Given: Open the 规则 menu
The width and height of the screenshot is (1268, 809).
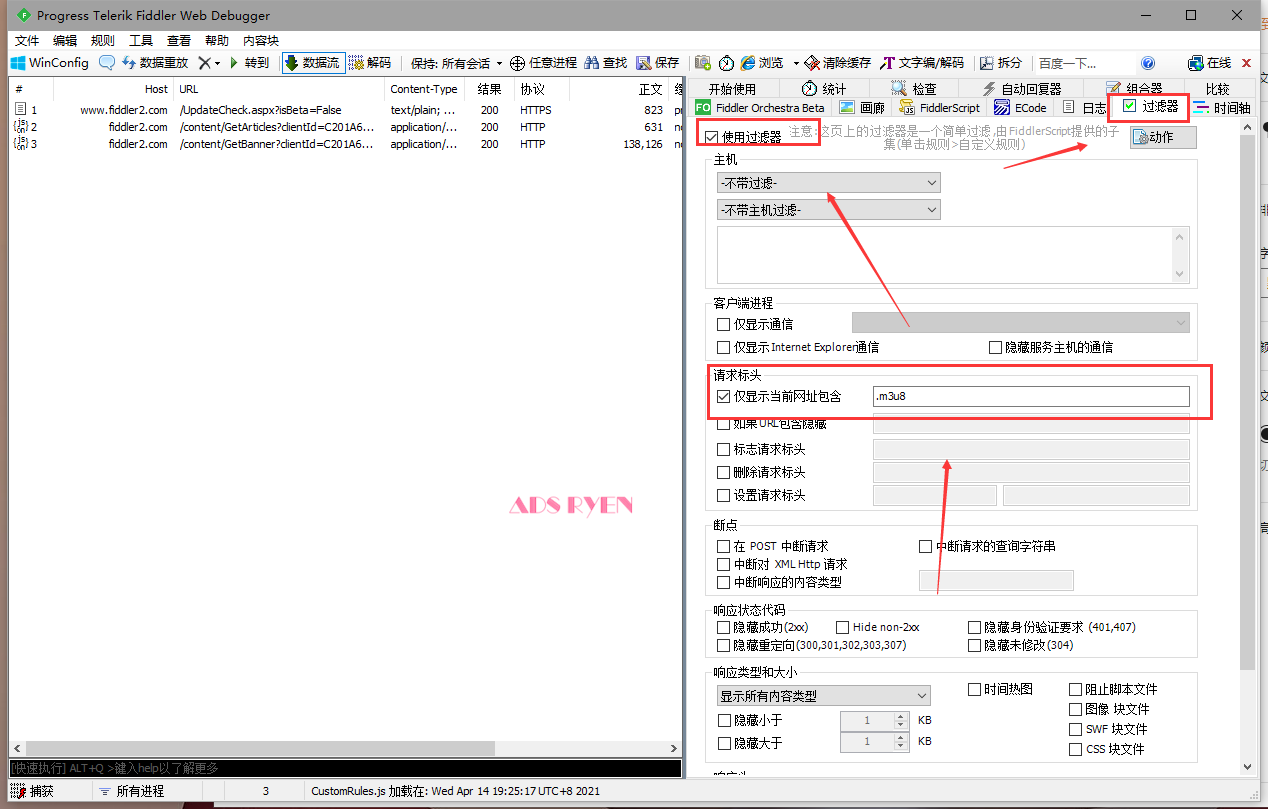Looking at the screenshot, I should tap(102, 40).
